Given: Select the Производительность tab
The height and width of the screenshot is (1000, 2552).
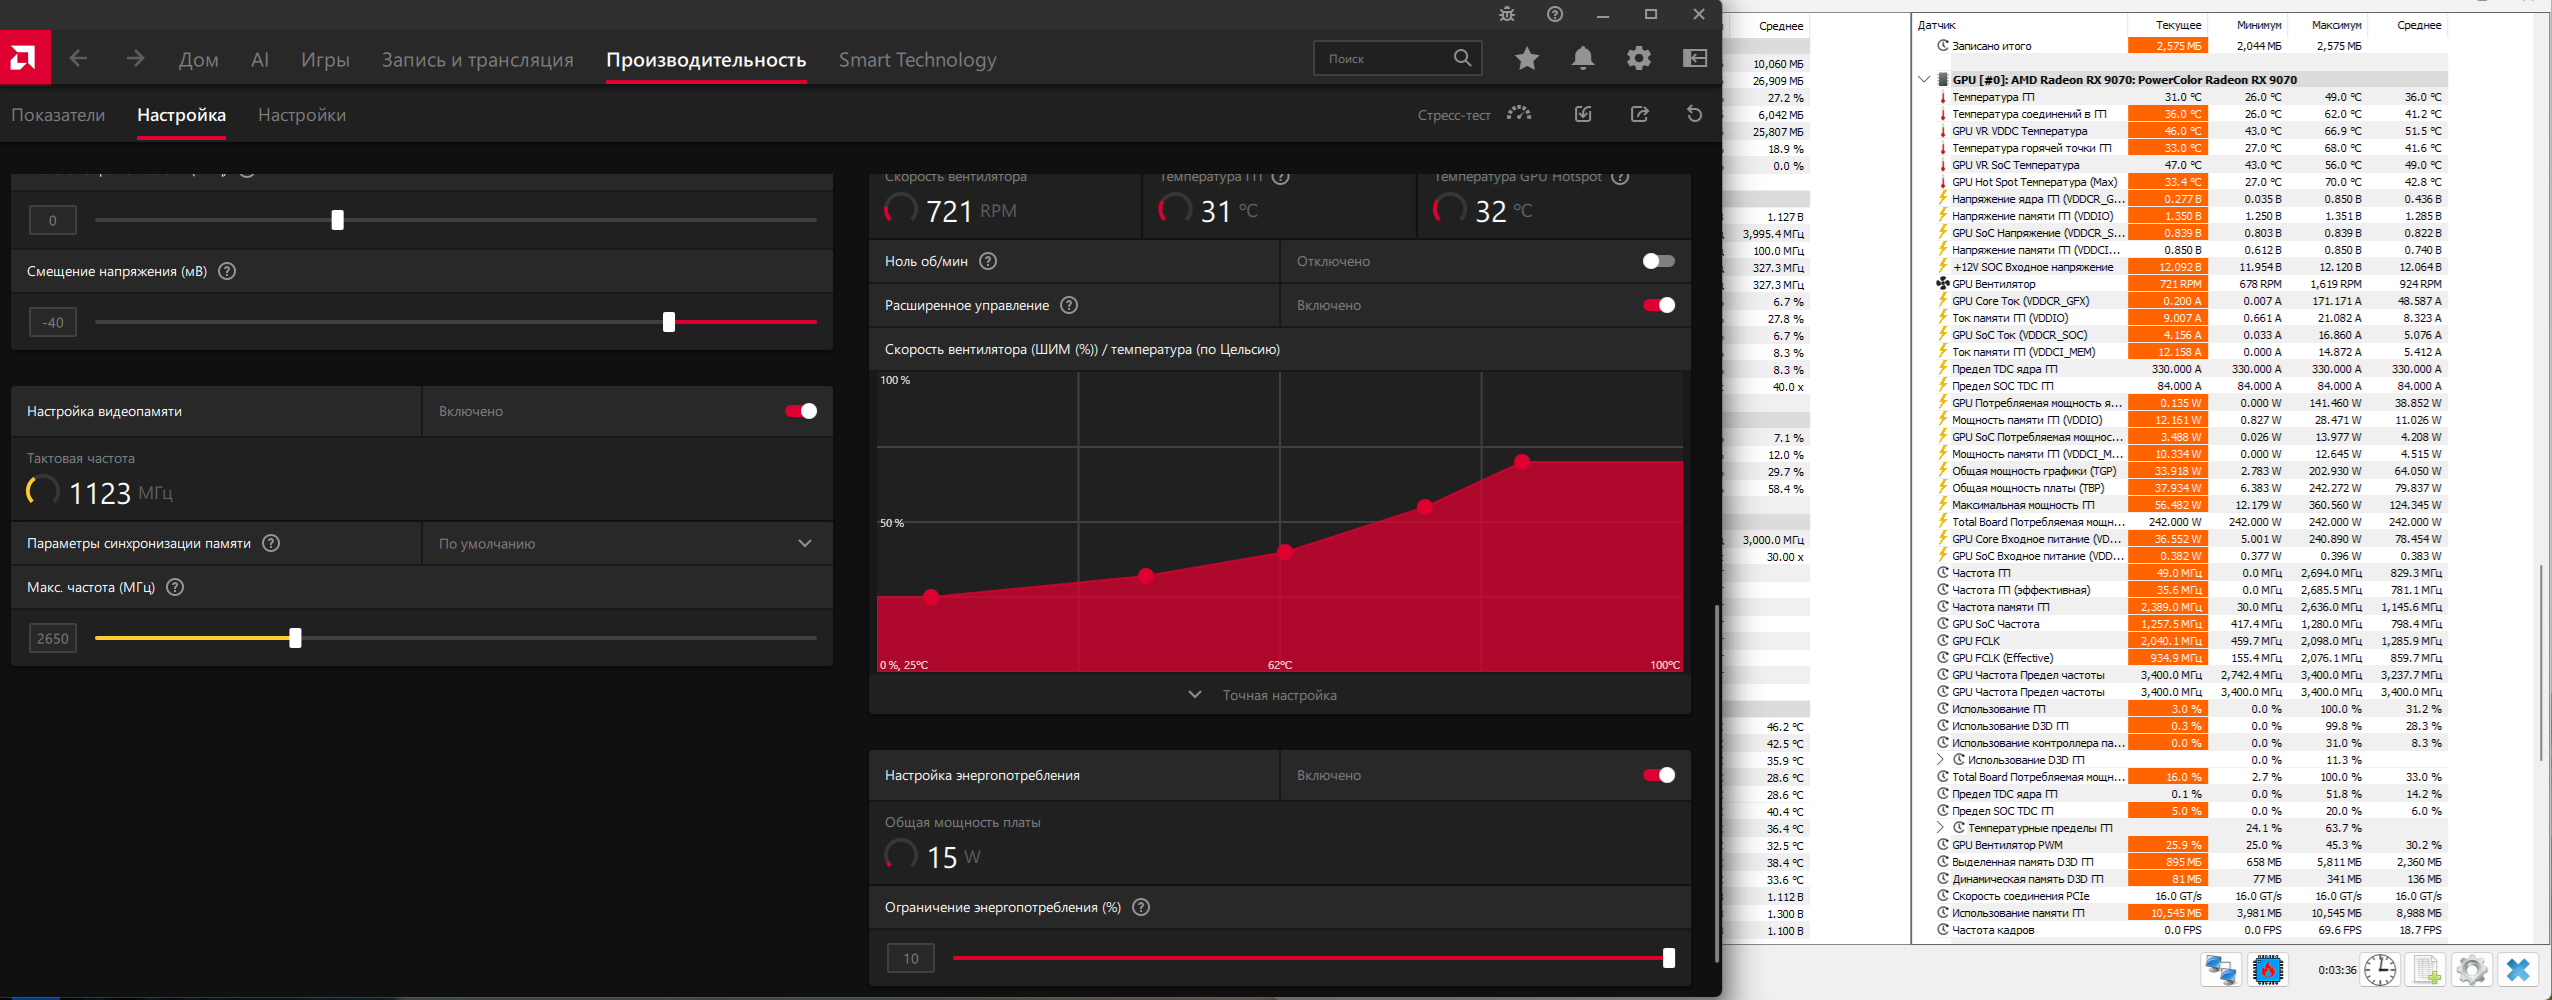Looking at the screenshot, I should (x=706, y=60).
